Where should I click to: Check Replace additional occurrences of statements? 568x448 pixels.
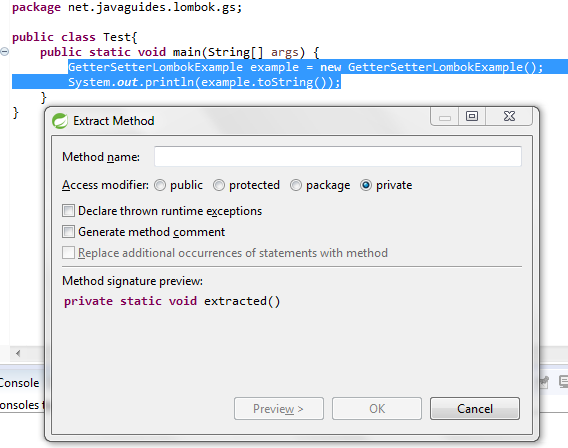pyautogui.click(x=68, y=252)
